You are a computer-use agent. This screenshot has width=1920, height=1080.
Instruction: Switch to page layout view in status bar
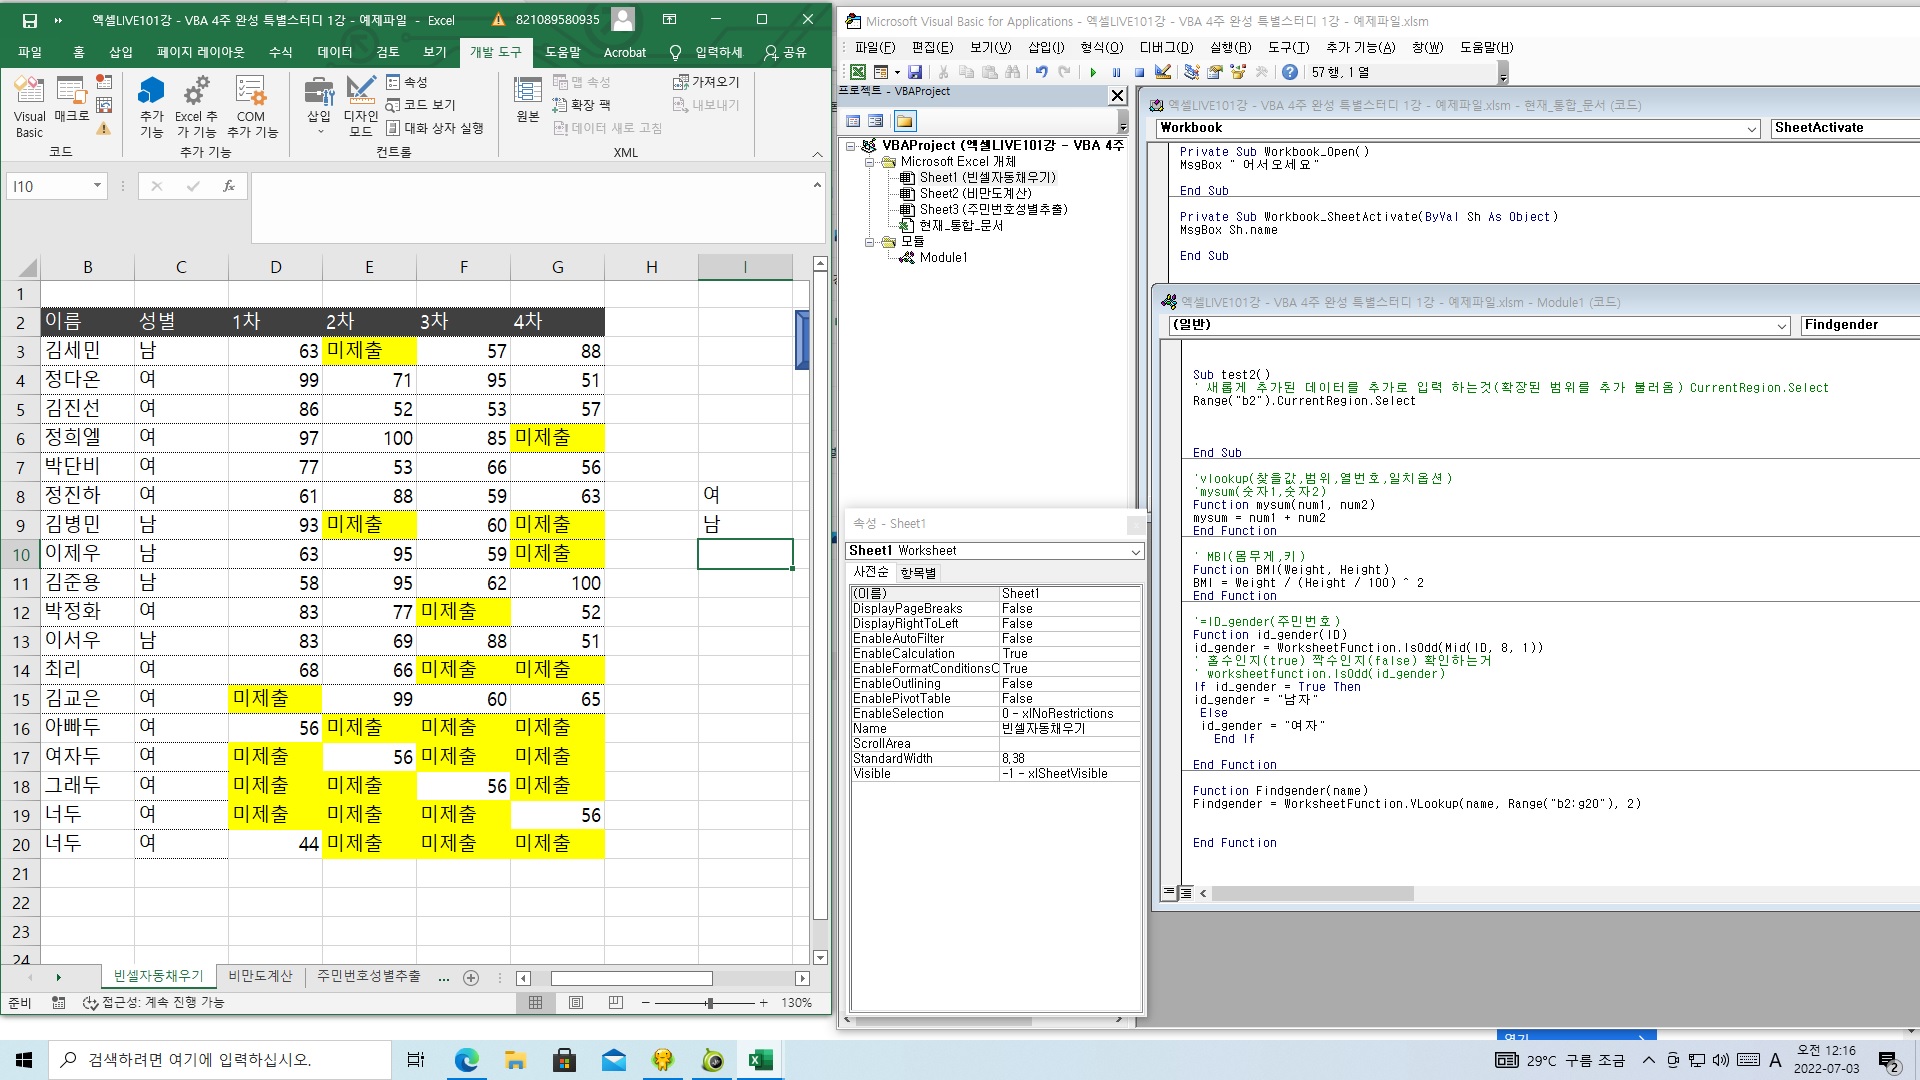tap(576, 1002)
